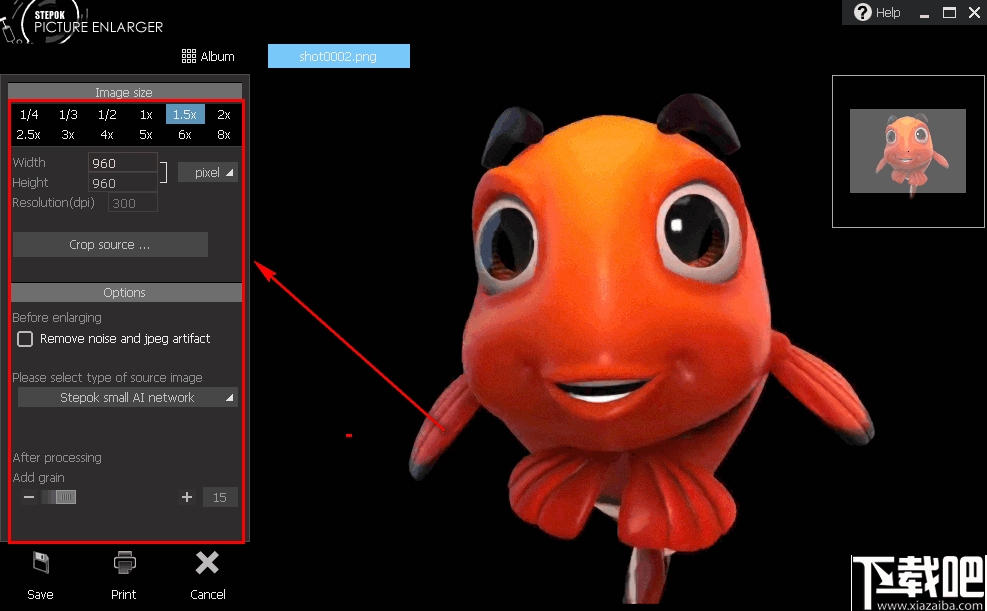
Task: Click the width-height aspect link bracket
Action: pos(164,172)
